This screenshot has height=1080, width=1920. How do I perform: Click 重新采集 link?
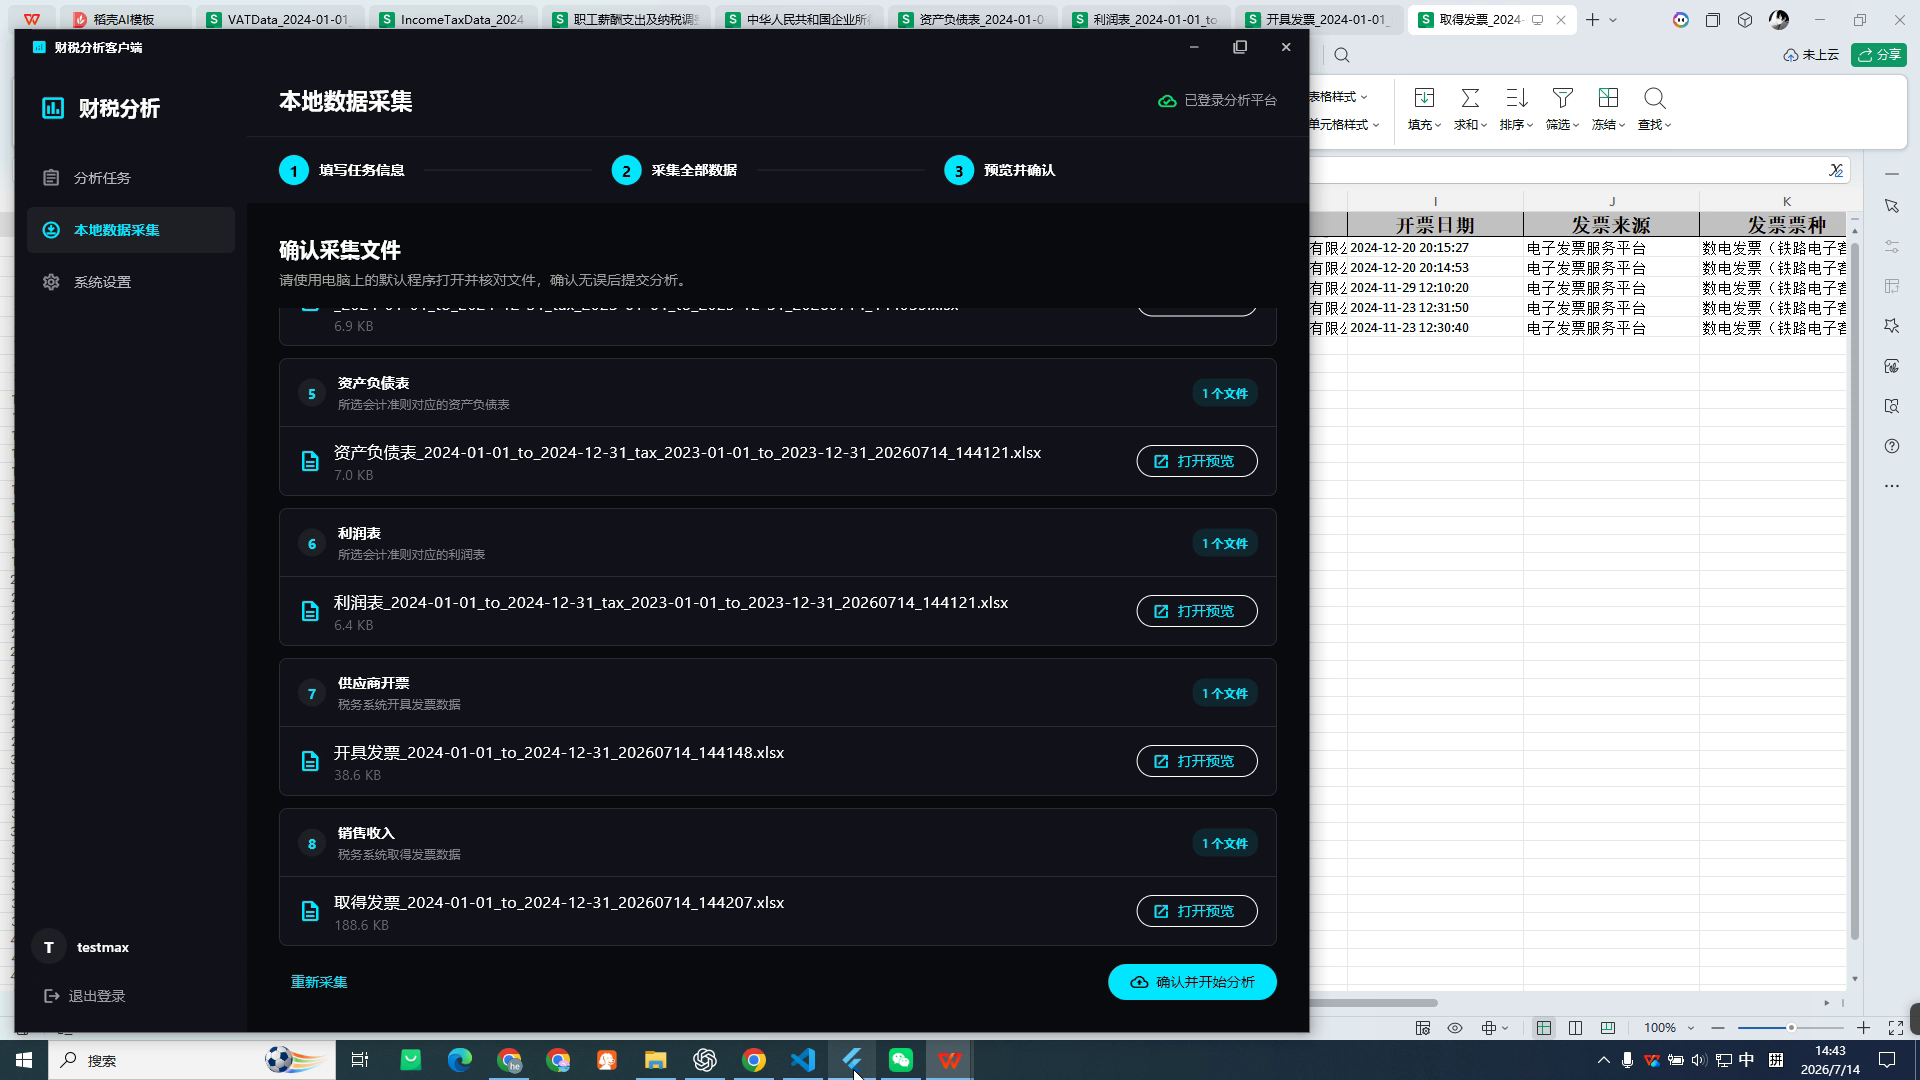(x=319, y=982)
